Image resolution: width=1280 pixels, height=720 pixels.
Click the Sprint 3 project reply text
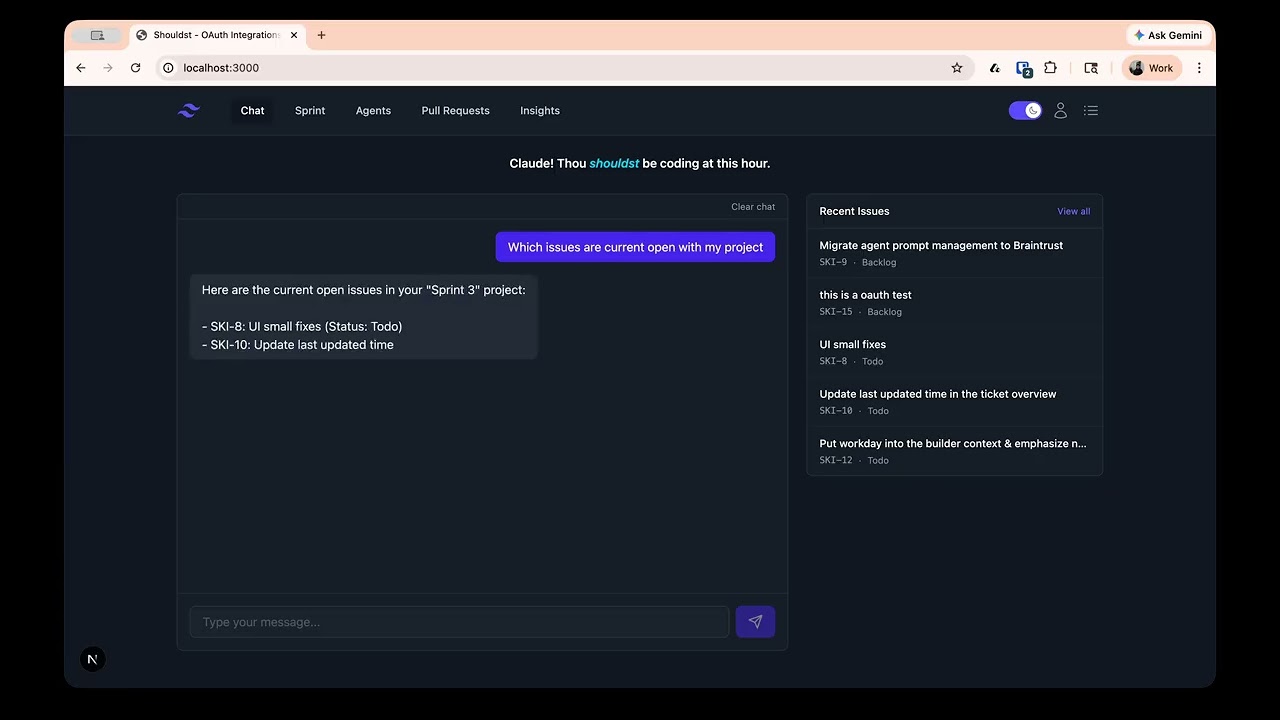pyautogui.click(x=363, y=290)
